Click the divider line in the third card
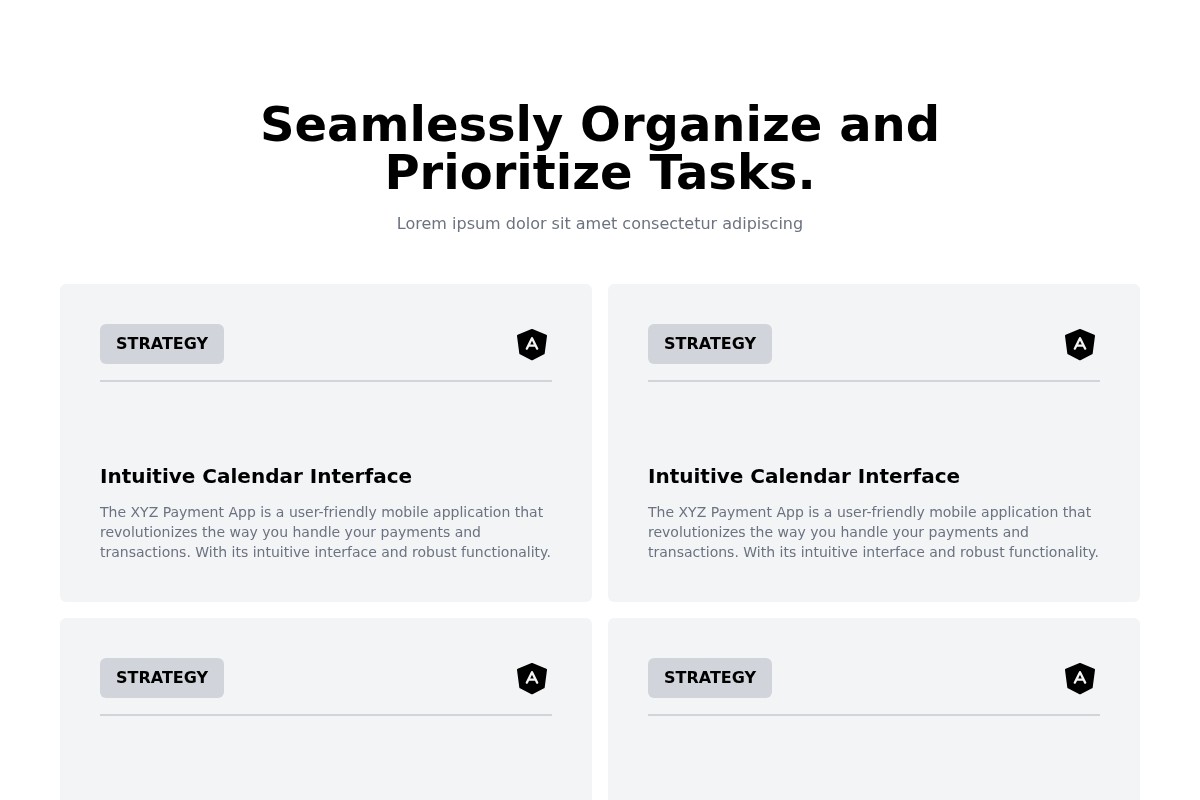 point(326,715)
